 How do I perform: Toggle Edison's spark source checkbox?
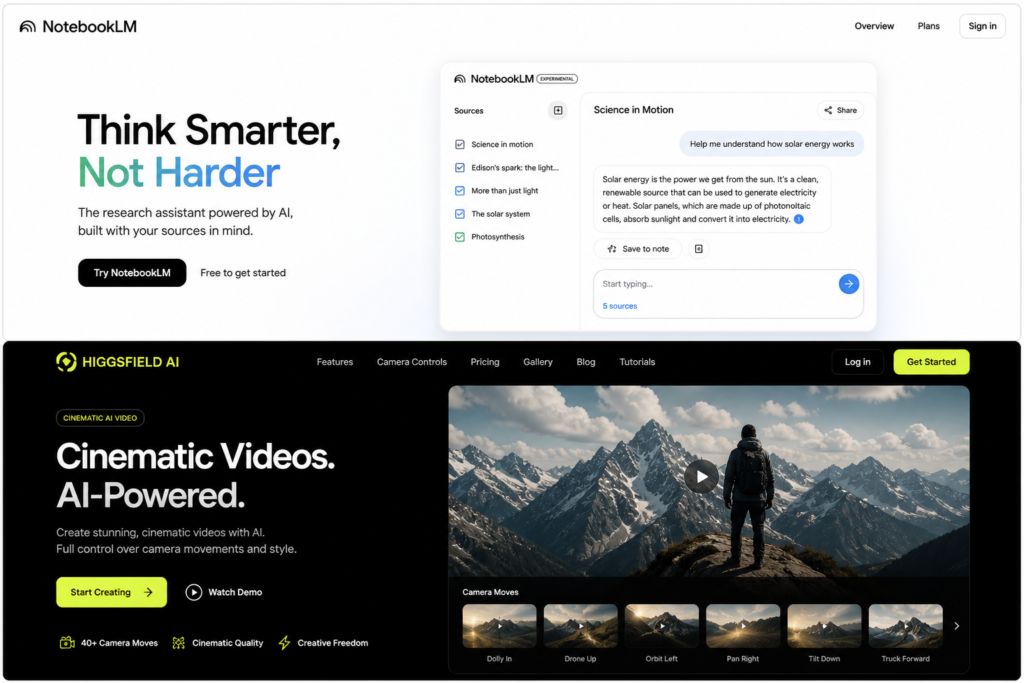tap(460, 168)
